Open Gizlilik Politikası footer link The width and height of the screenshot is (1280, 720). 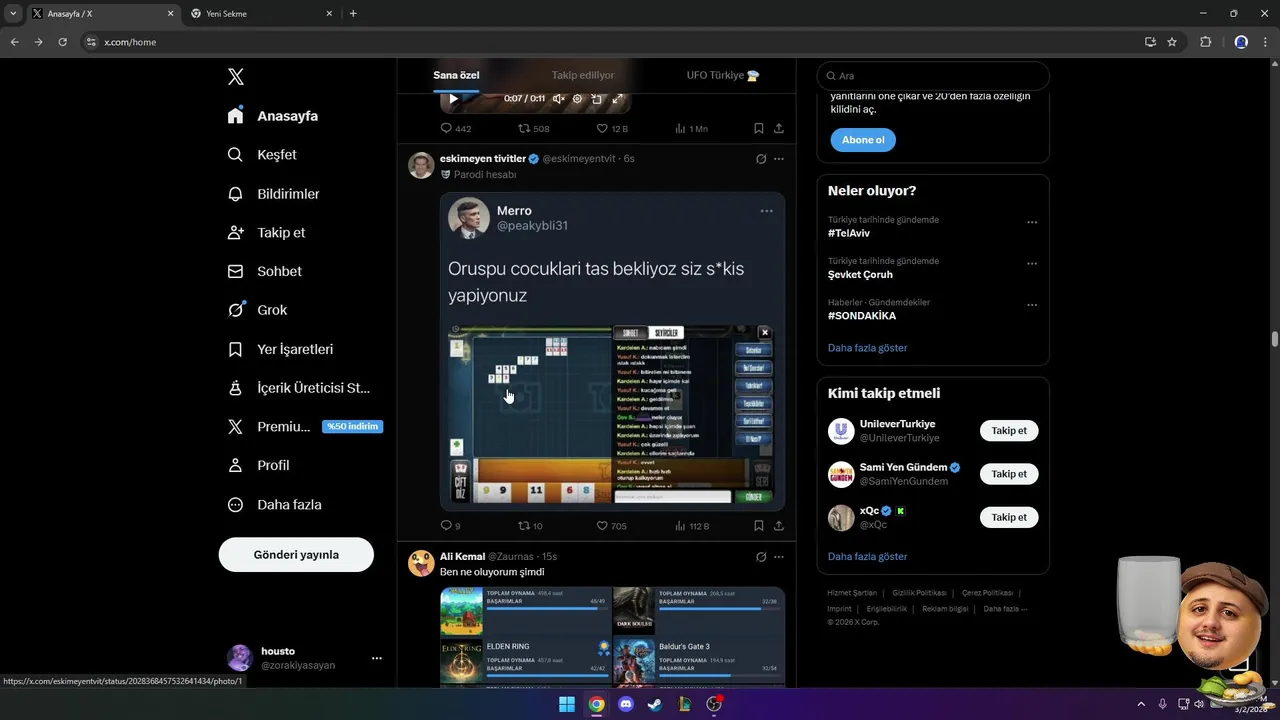click(x=919, y=593)
